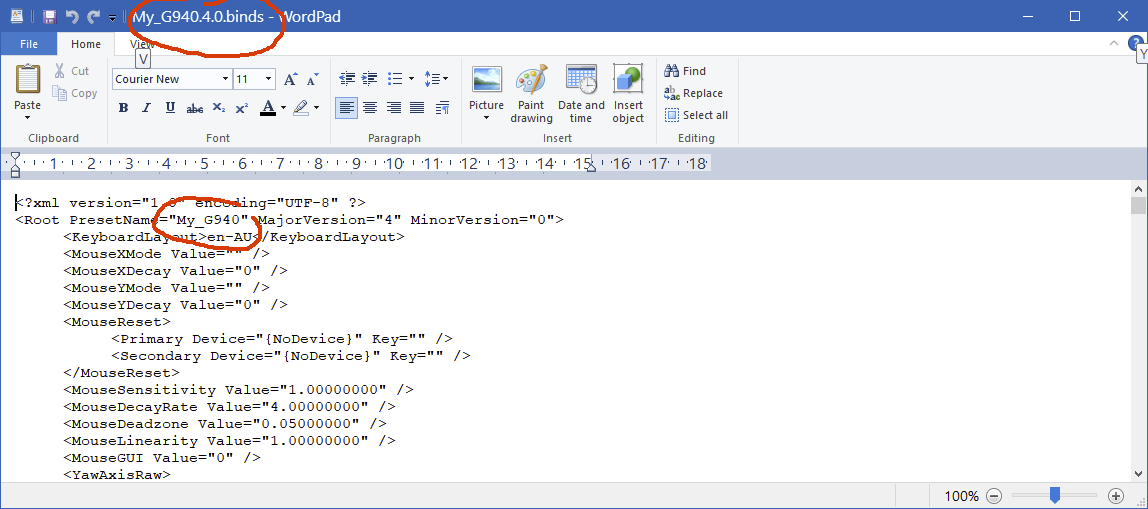Click right indent marker on ruler
This screenshot has height=509, width=1148.
click(x=592, y=167)
